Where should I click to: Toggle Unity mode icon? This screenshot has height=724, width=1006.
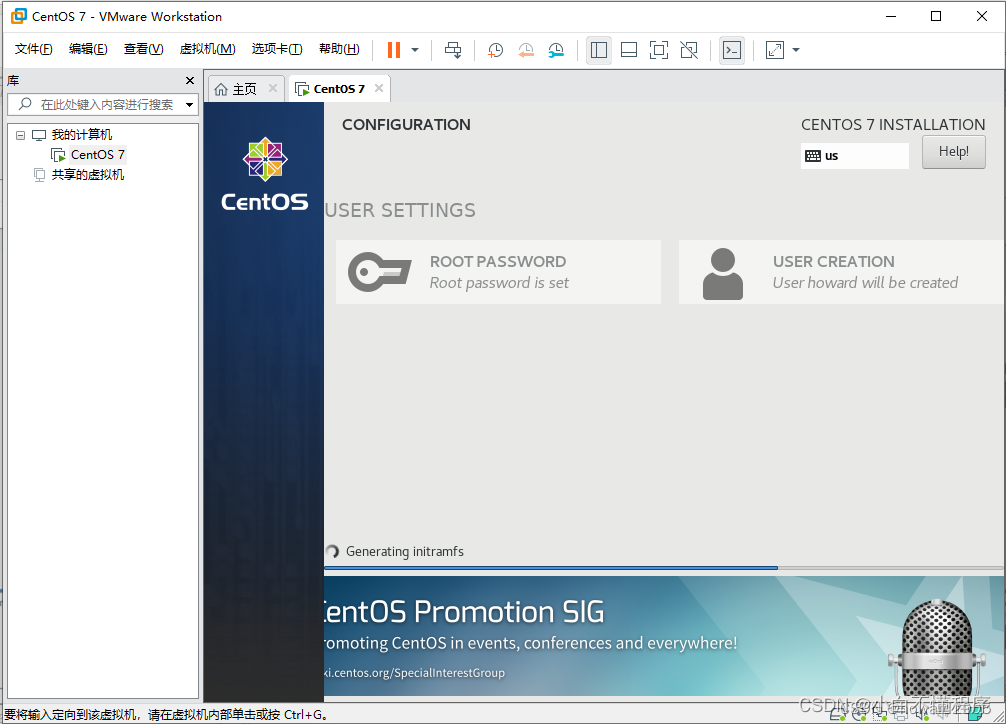(689, 50)
